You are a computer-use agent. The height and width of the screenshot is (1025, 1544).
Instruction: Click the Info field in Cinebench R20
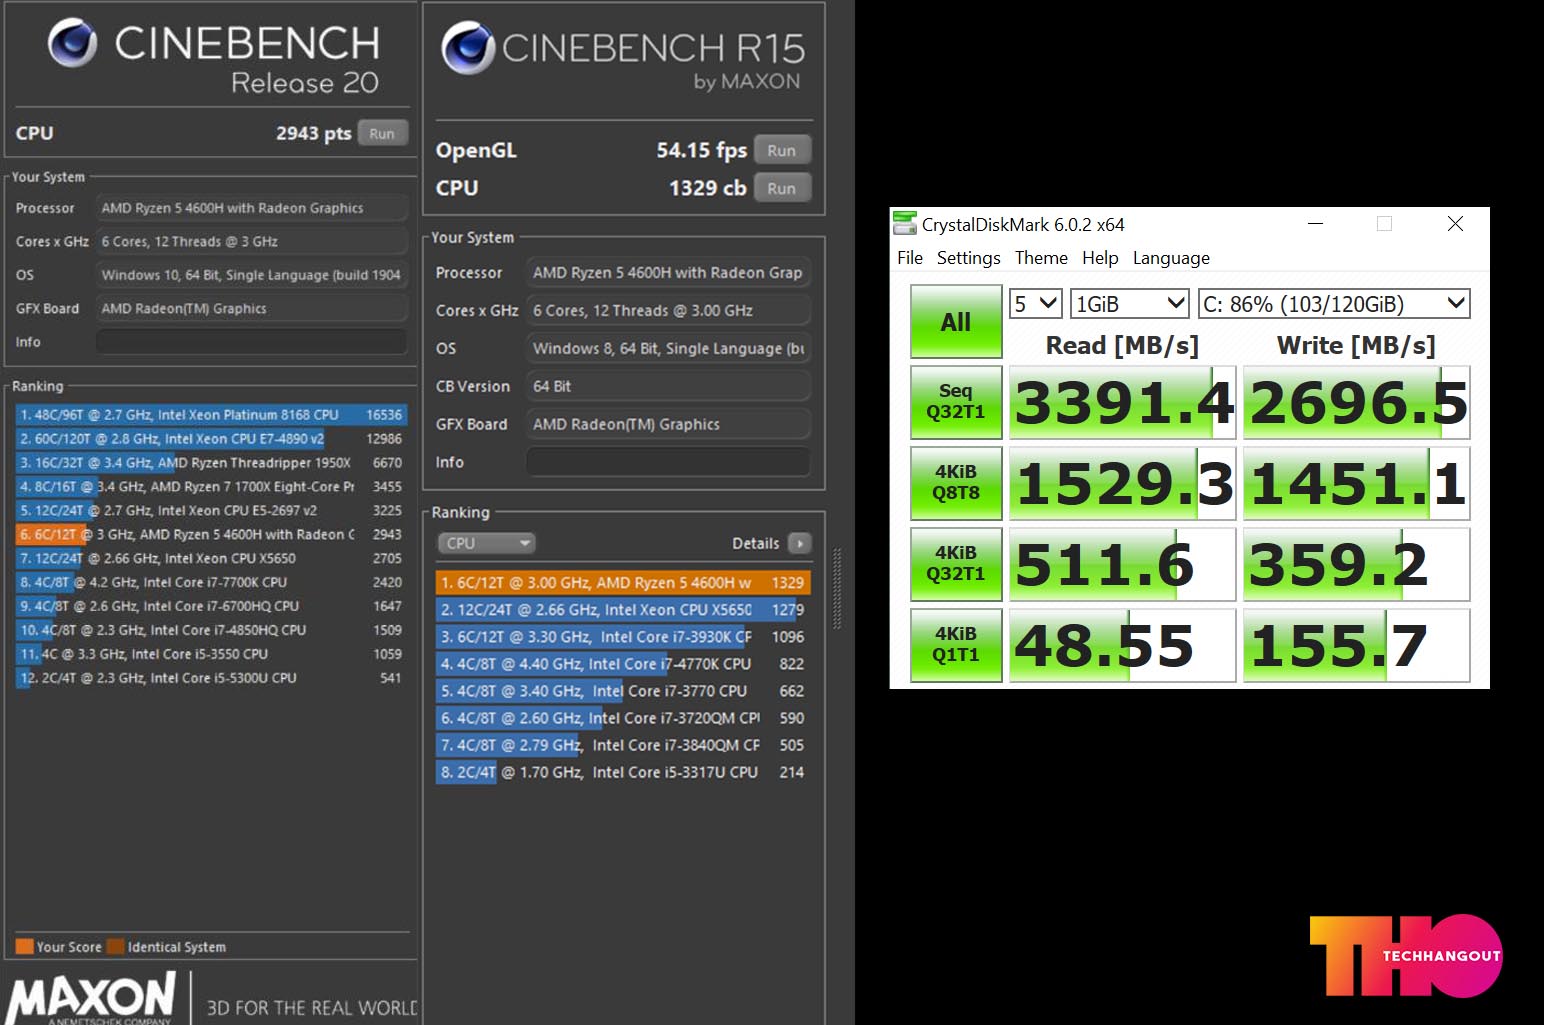tap(252, 342)
